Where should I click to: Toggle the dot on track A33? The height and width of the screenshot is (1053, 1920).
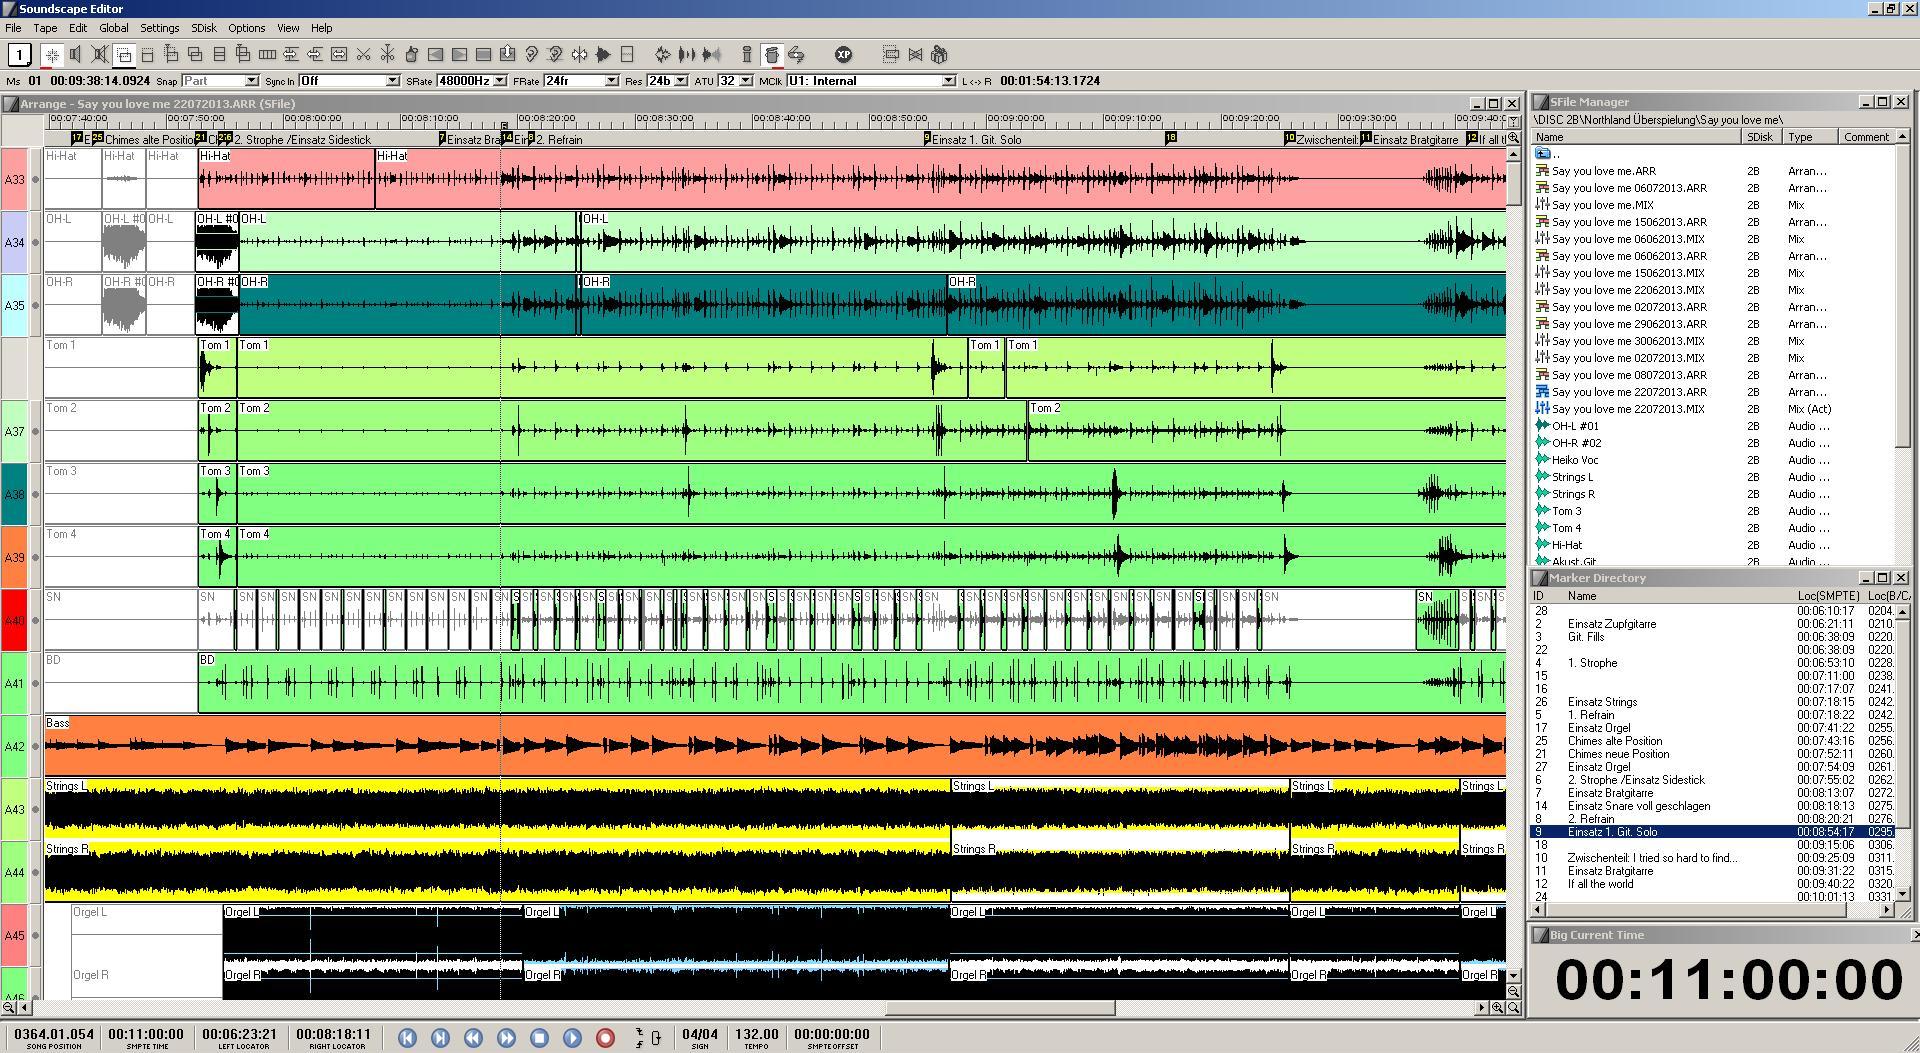pos(36,180)
